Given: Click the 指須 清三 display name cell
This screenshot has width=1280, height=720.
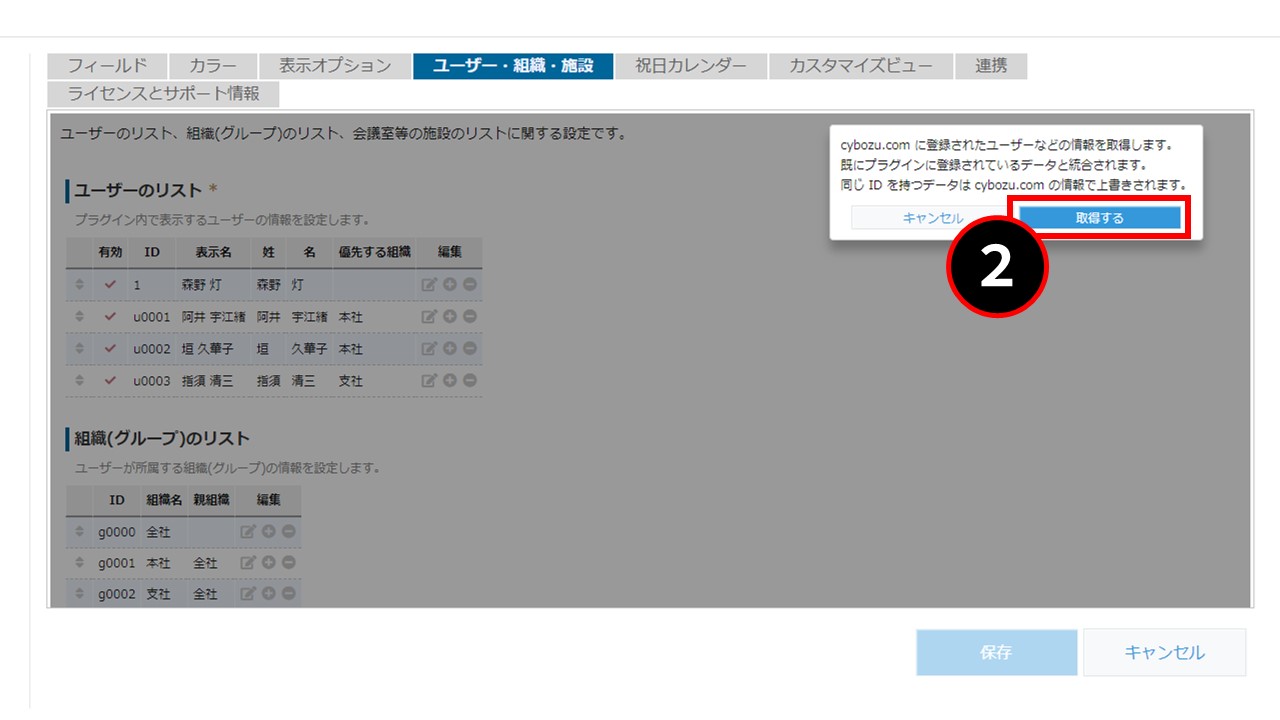Looking at the screenshot, I should click(213, 381).
